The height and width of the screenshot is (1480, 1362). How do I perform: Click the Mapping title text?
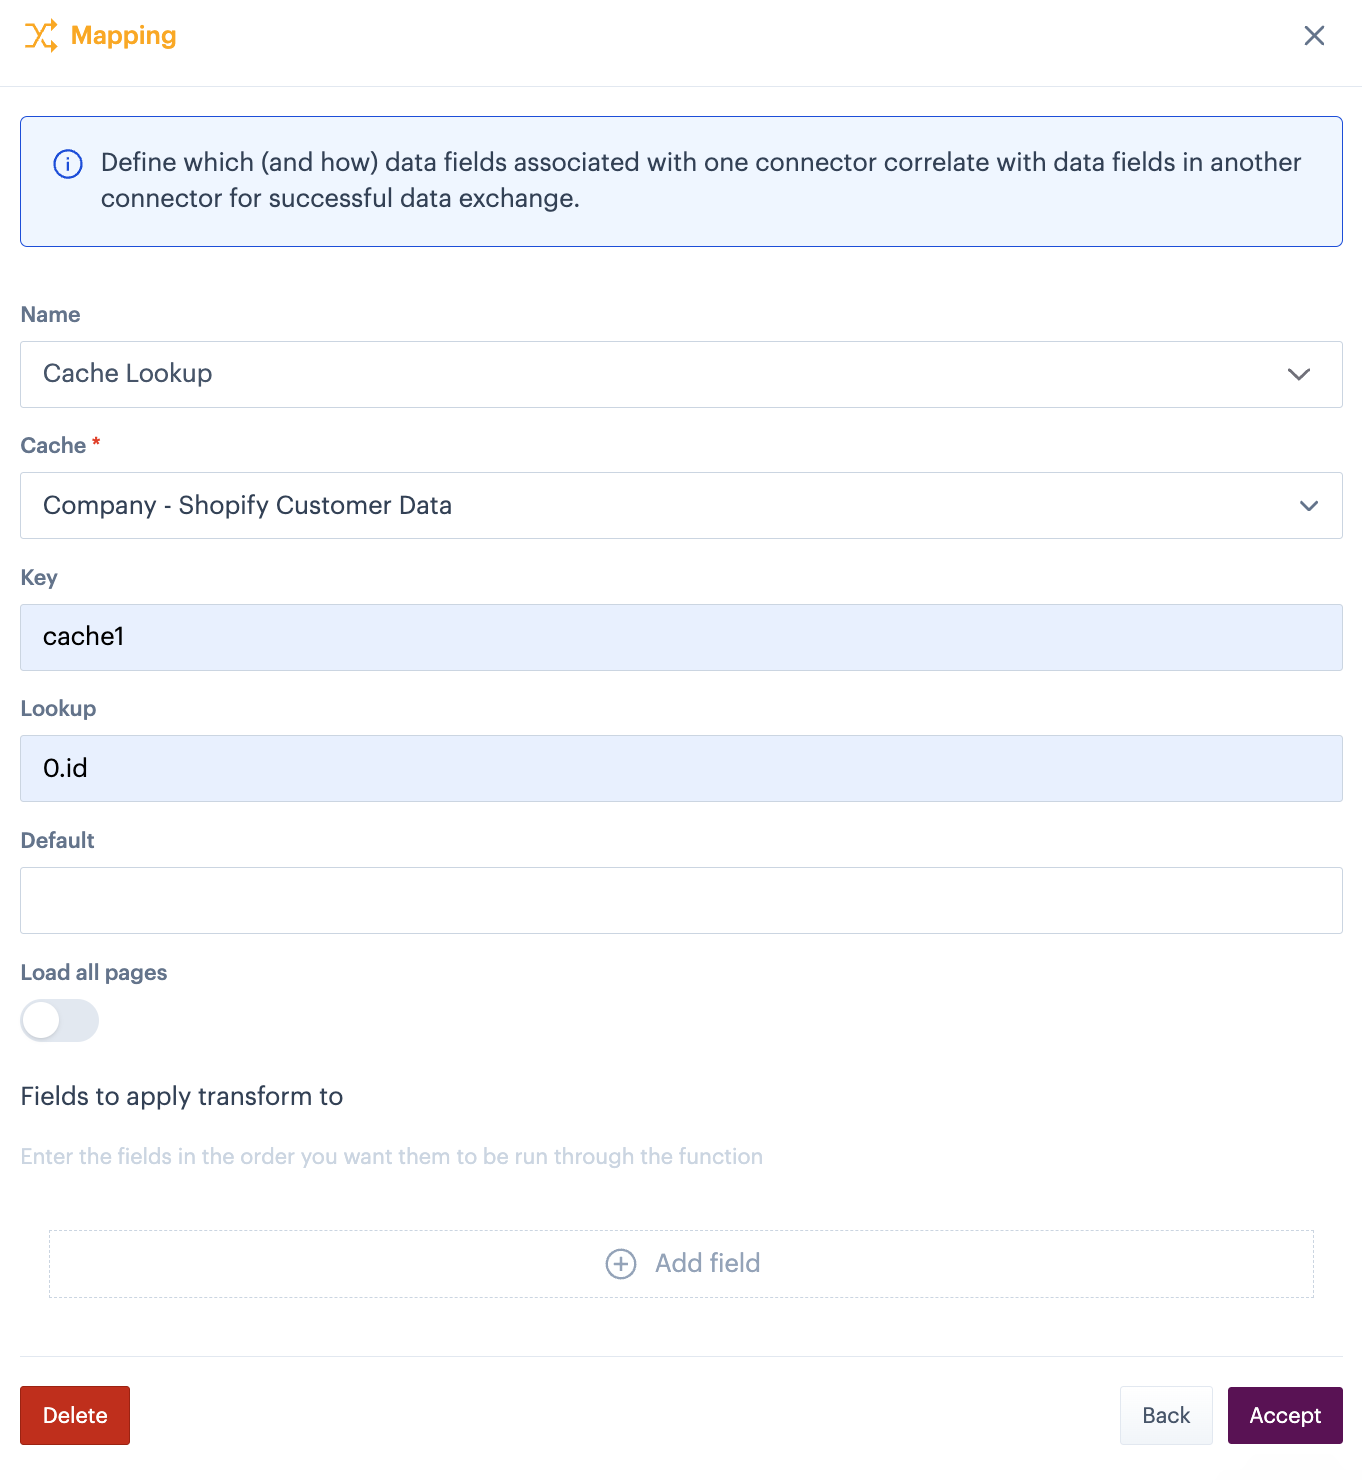coord(123,36)
